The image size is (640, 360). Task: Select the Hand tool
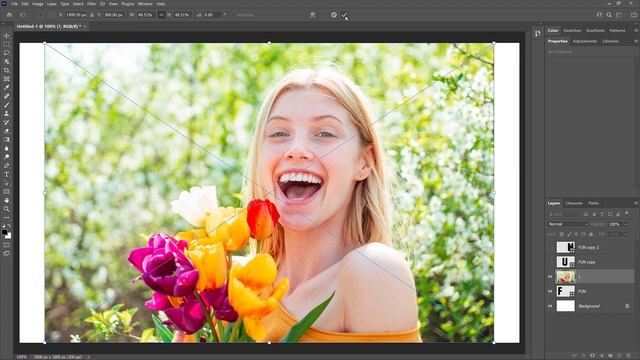tap(6, 200)
